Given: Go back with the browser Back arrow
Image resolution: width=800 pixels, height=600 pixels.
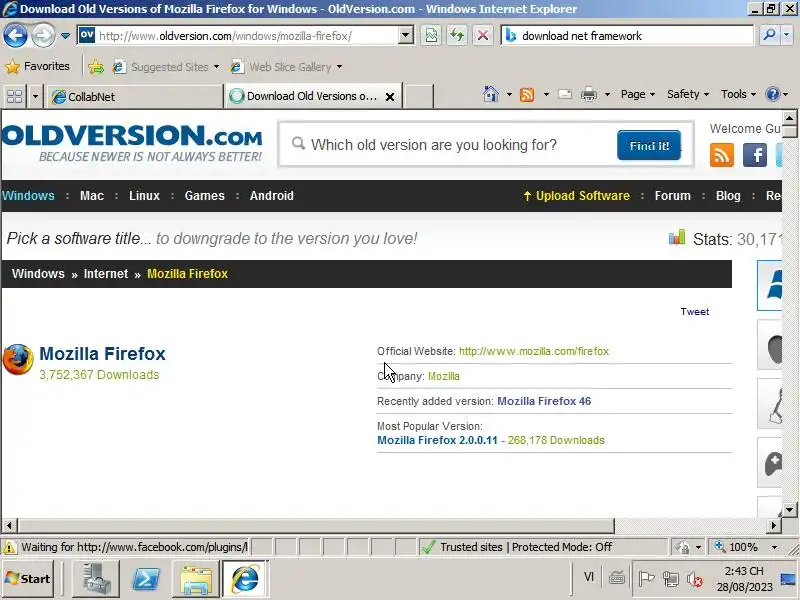Looking at the screenshot, I should [x=15, y=36].
